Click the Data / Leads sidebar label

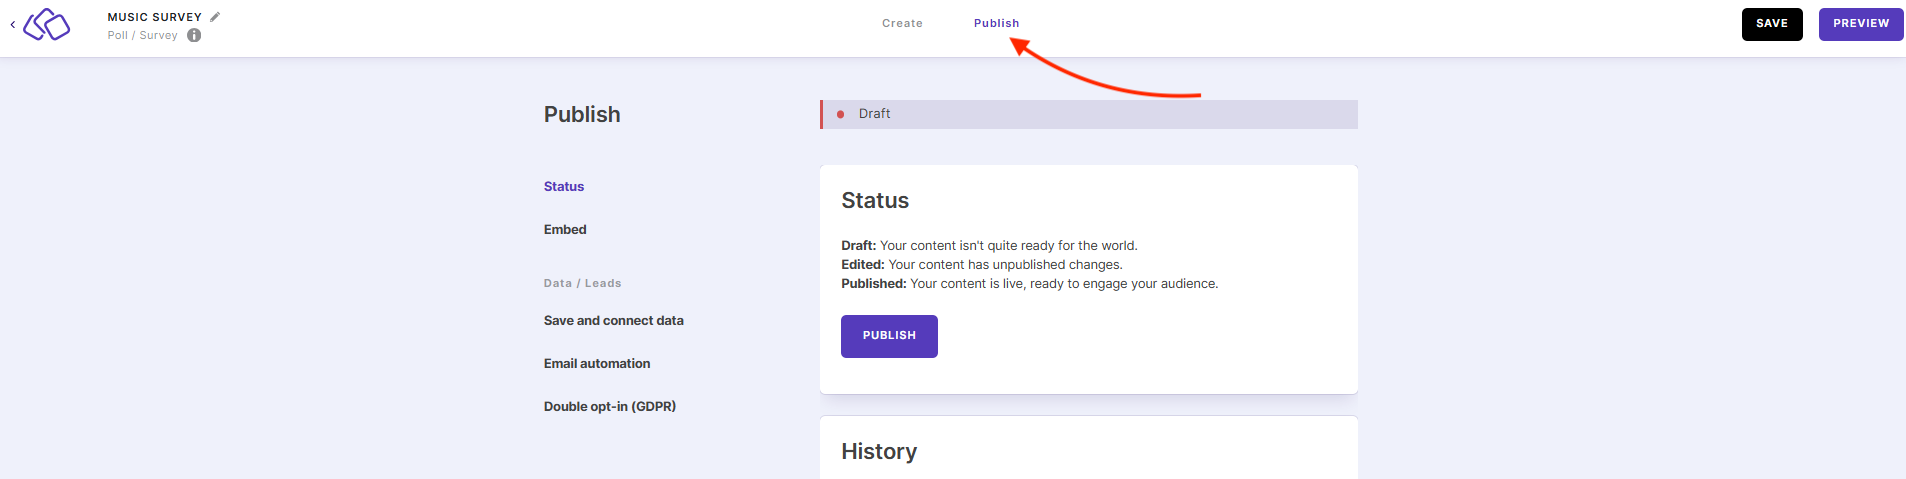[582, 284]
